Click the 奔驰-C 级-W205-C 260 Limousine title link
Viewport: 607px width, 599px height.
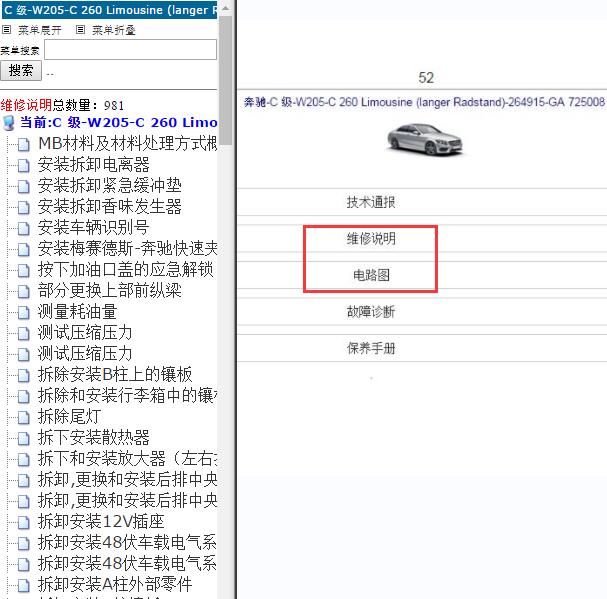click(424, 102)
